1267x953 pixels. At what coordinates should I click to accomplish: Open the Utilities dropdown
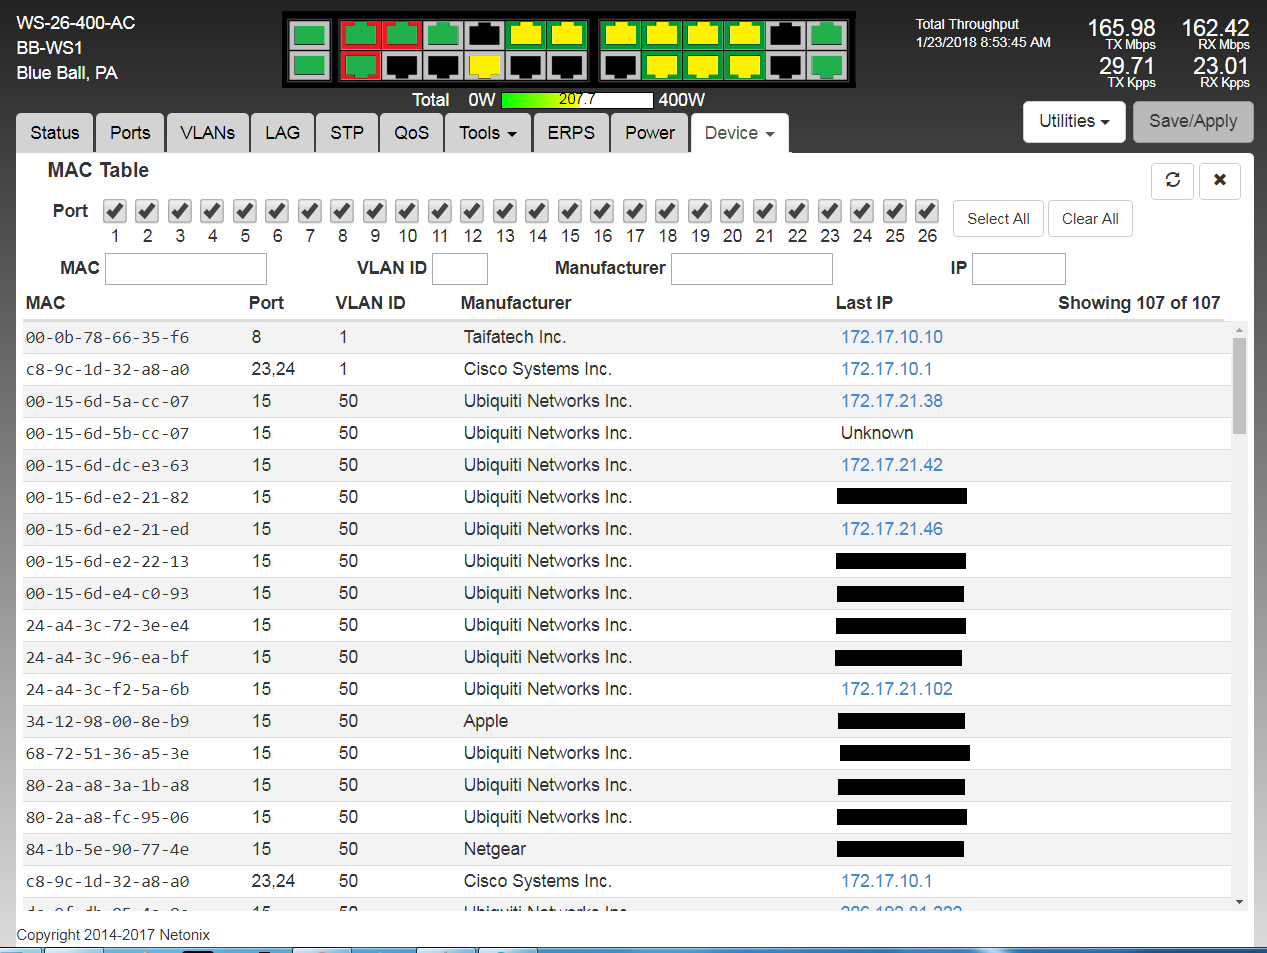coord(1073,121)
